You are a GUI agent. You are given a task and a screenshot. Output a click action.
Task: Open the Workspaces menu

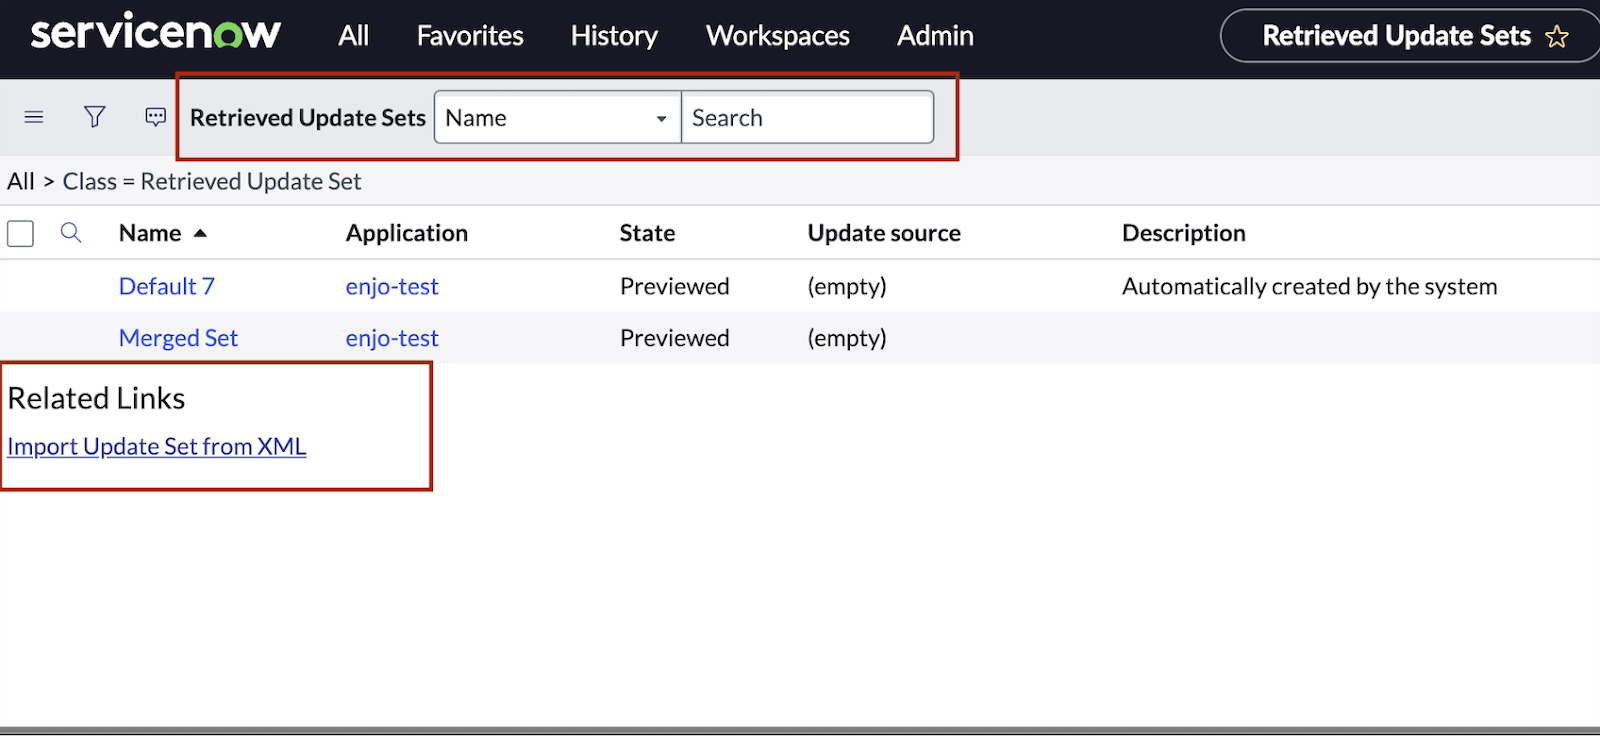778,36
